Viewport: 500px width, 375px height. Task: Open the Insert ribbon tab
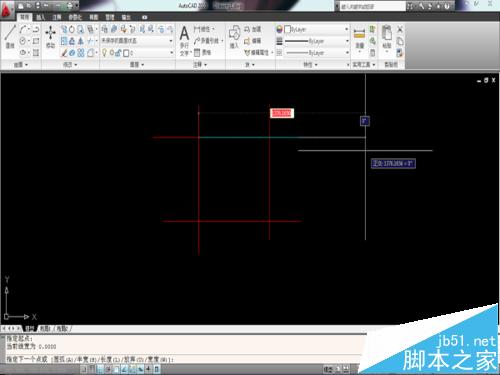point(41,17)
